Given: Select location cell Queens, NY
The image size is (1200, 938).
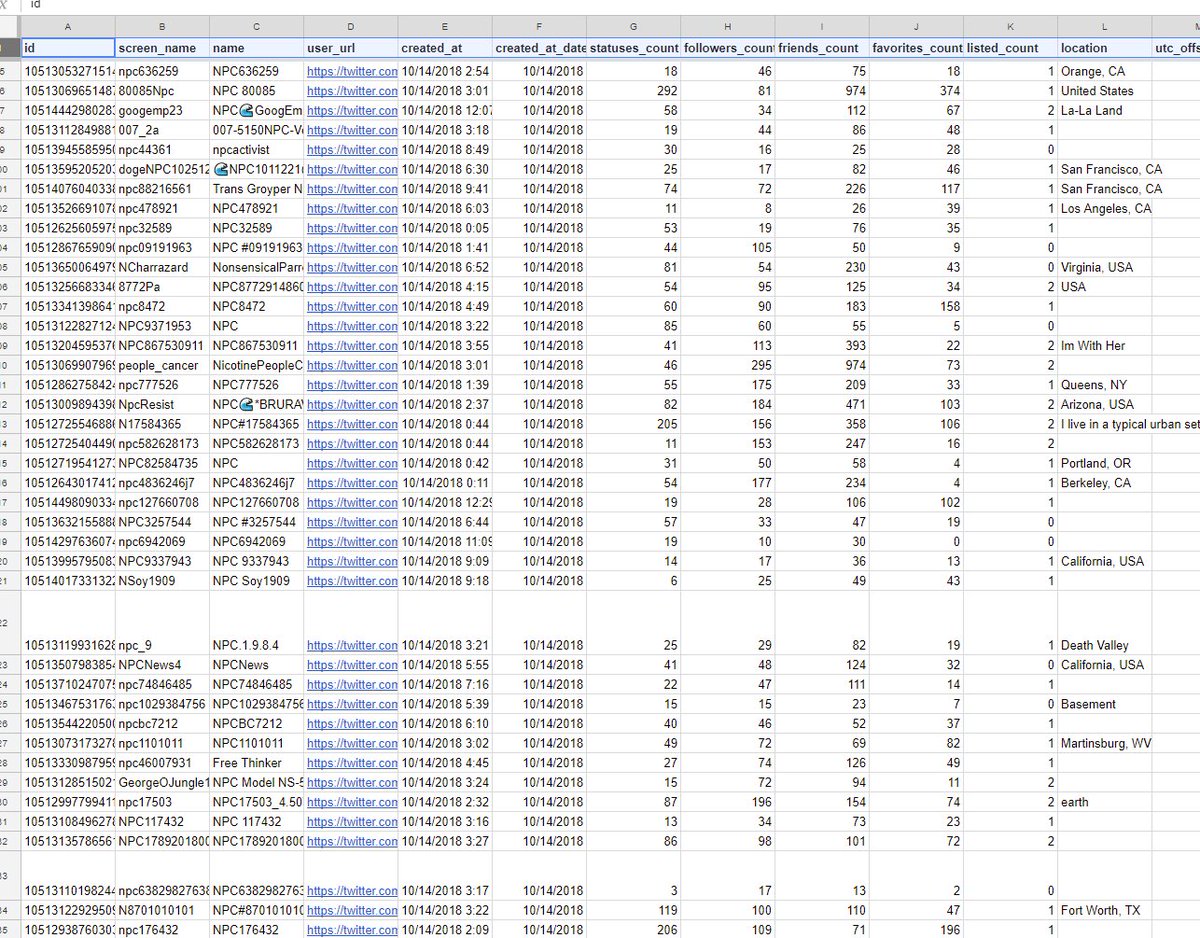Looking at the screenshot, I should click(1105, 385).
